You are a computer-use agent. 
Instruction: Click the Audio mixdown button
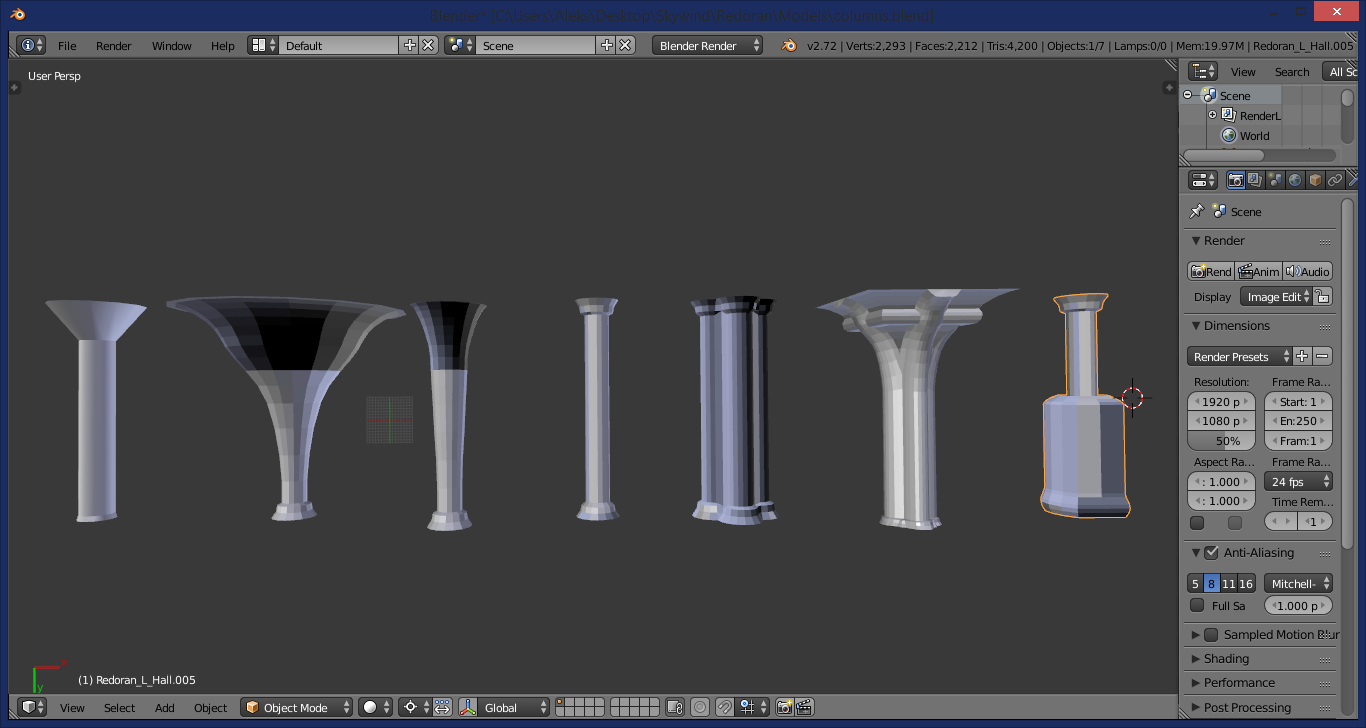point(1307,271)
